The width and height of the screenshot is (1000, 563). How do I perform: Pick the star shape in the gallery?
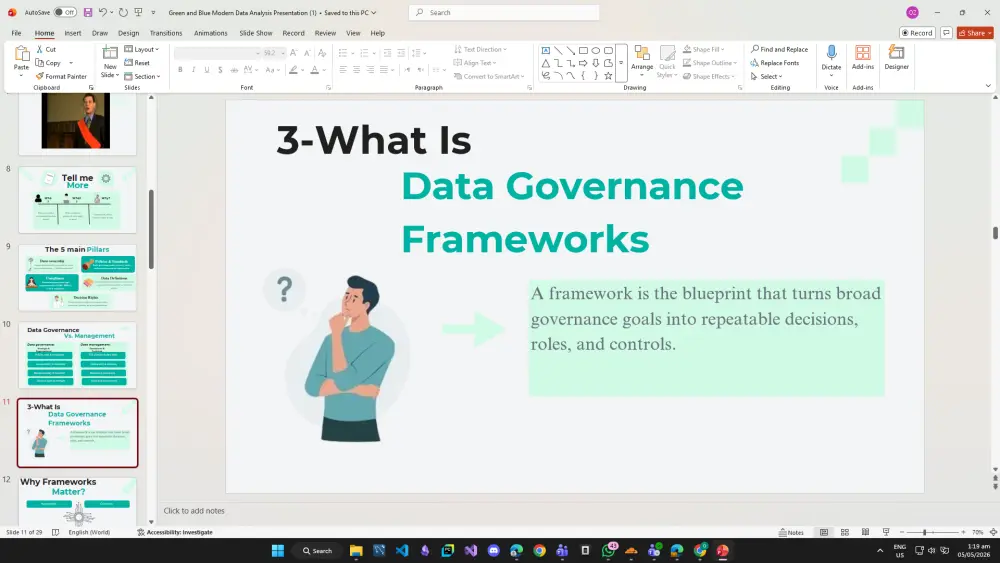point(608,75)
